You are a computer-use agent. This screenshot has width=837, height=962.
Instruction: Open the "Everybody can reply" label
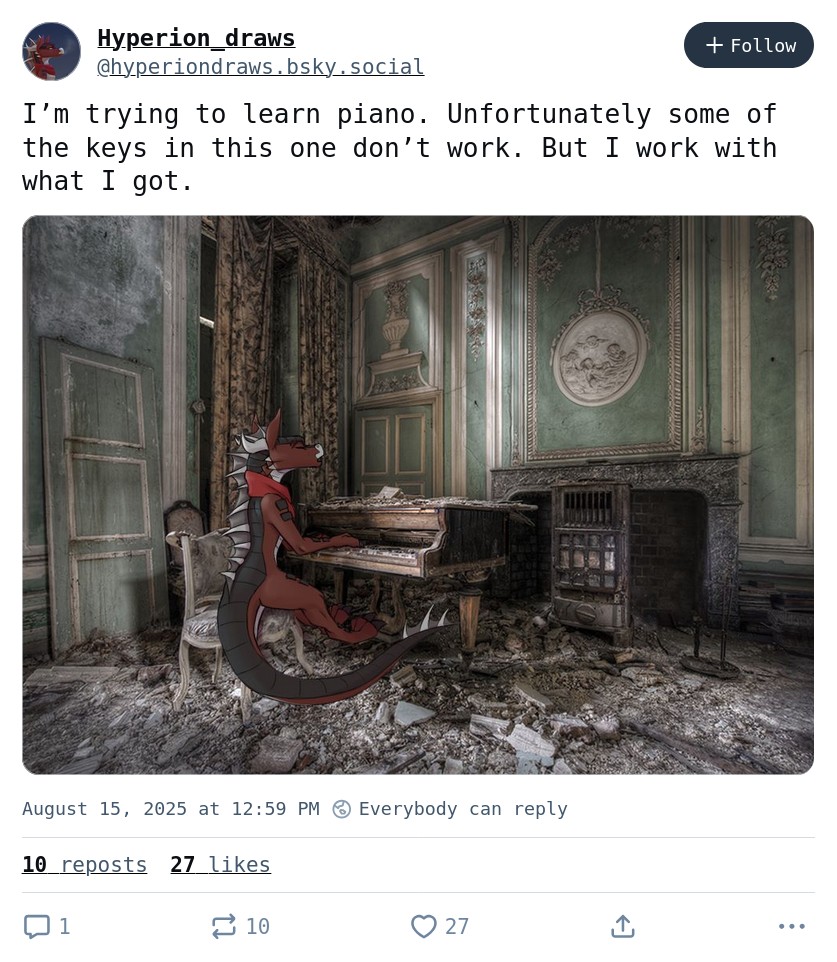463,809
